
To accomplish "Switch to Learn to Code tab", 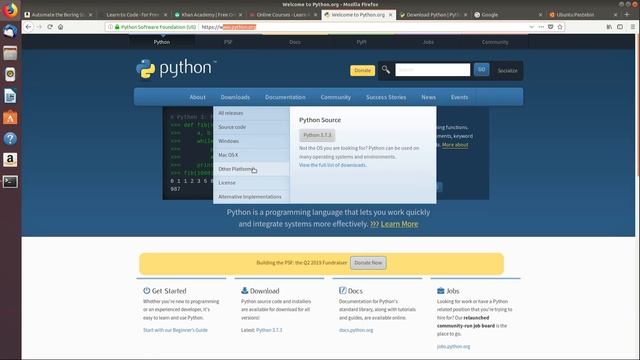I will [x=133, y=15].
